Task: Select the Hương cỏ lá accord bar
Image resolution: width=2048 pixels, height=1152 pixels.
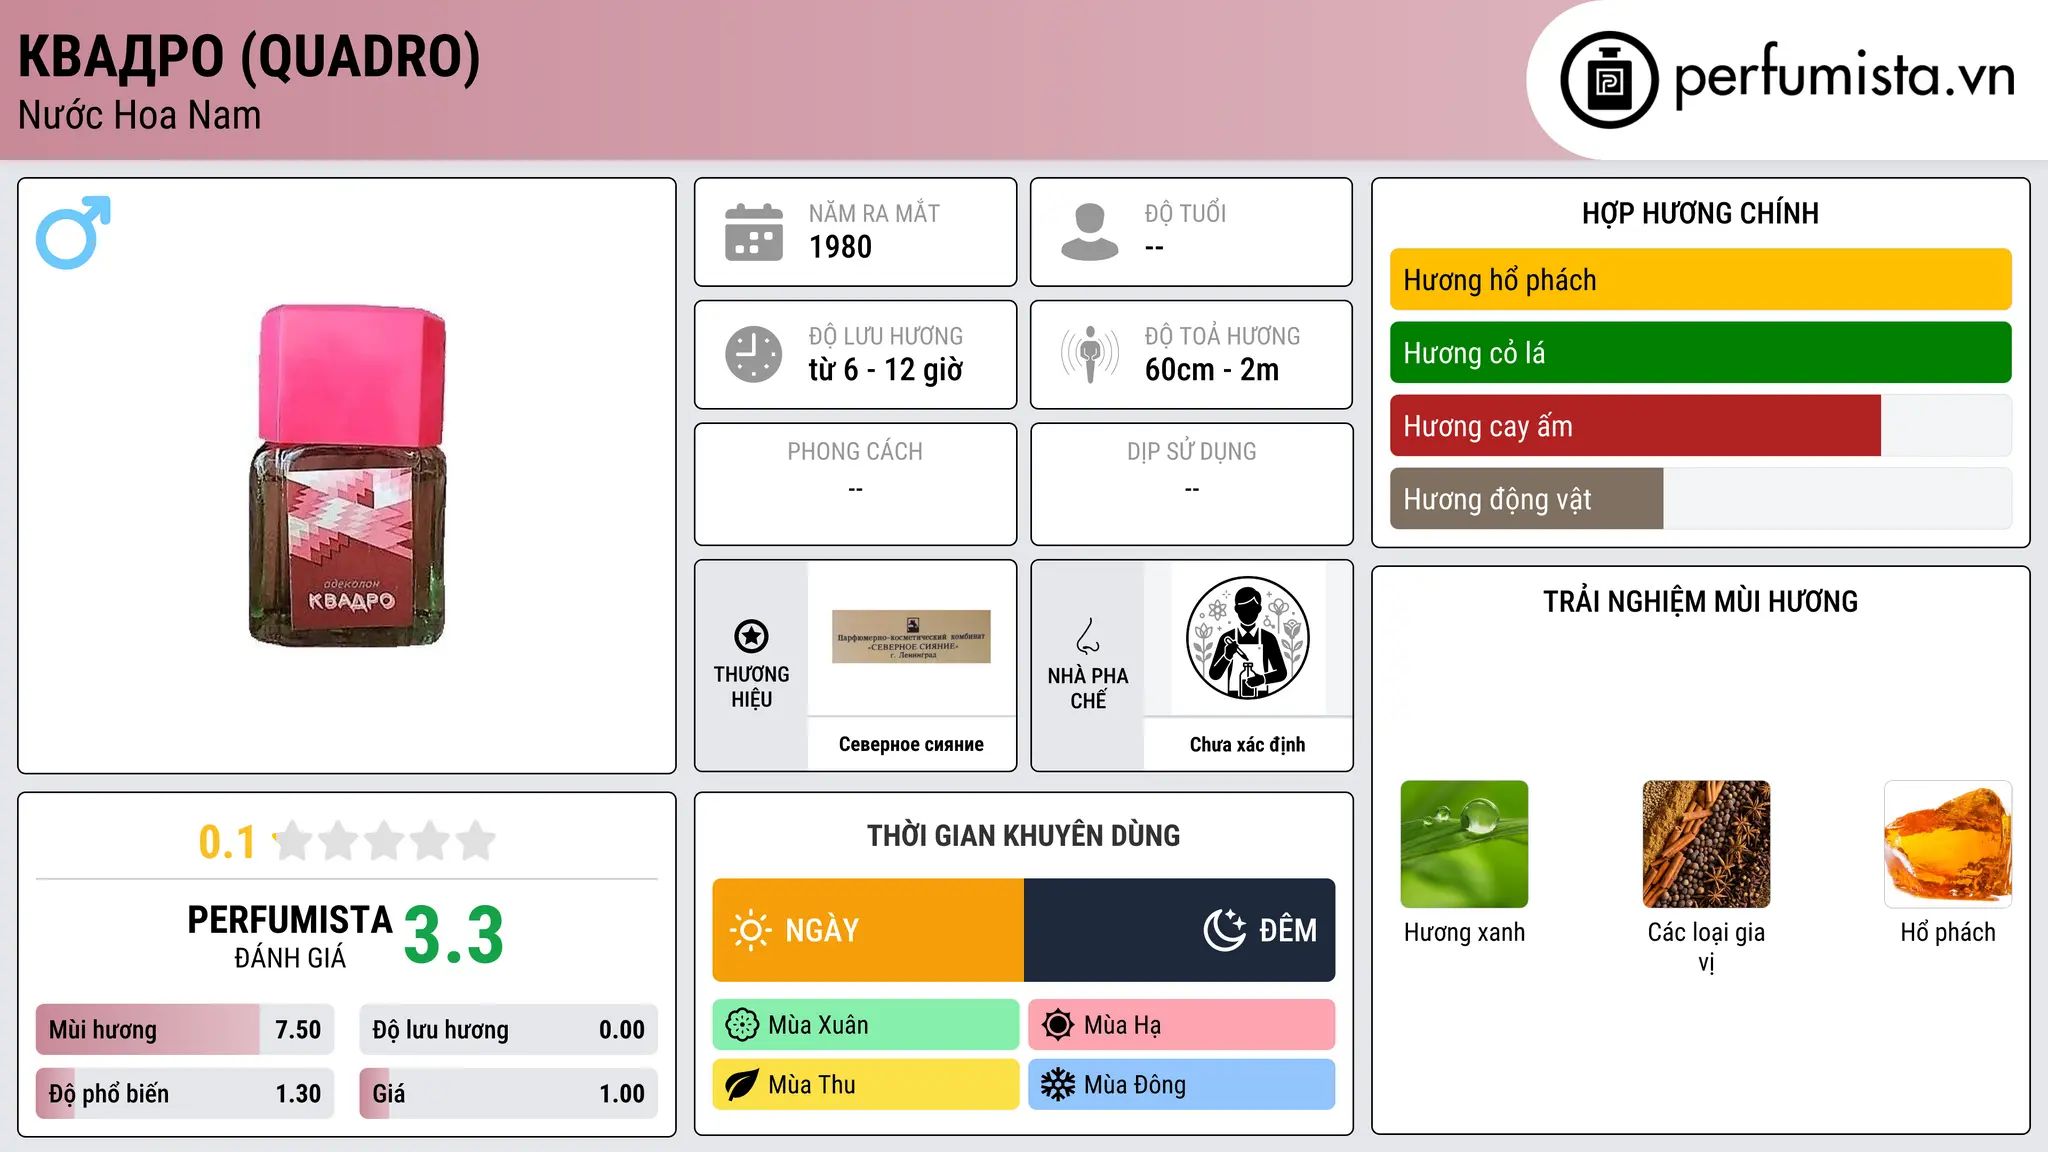Action: point(1700,353)
